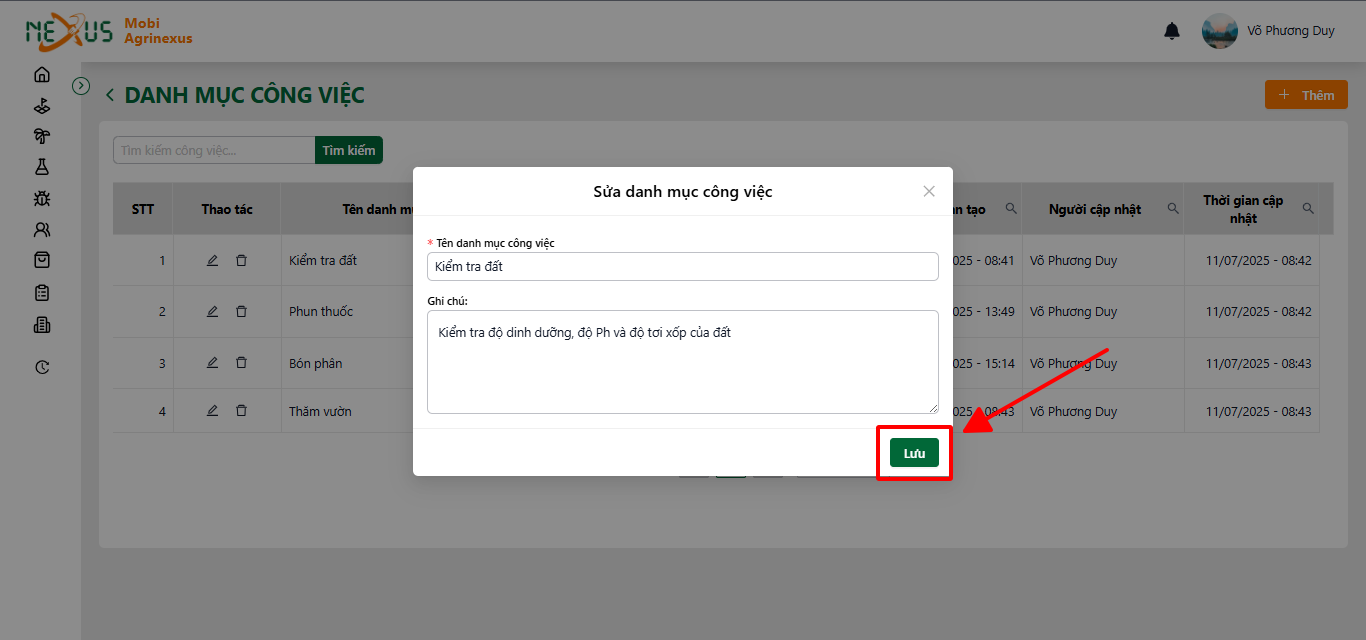Save changes with the Lưu button
This screenshot has width=1366, height=640.
(914, 453)
